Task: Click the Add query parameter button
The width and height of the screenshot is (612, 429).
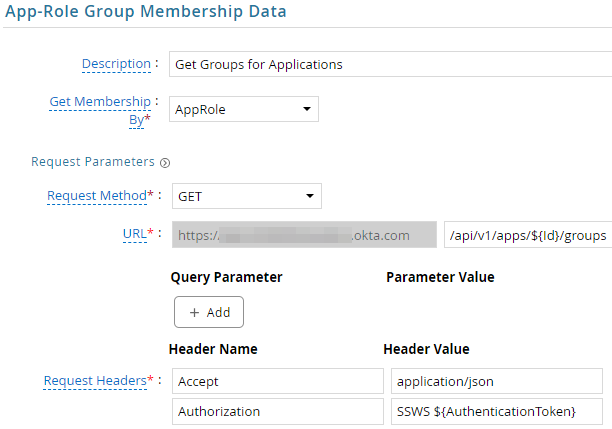Action: pos(209,312)
